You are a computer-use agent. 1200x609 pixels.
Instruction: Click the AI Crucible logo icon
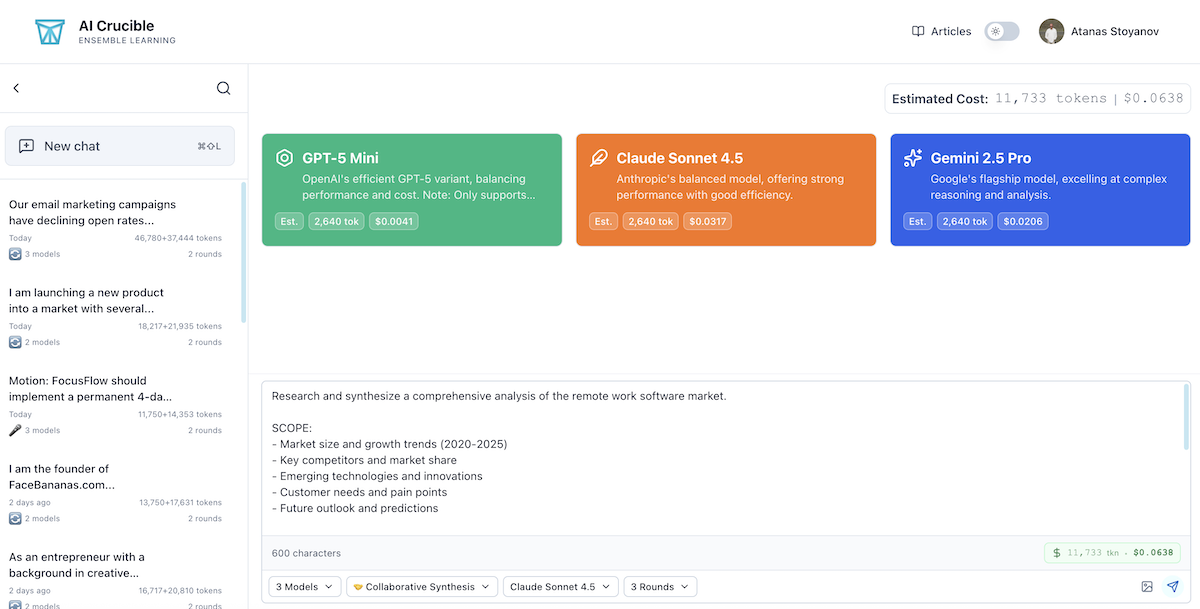click(x=49, y=32)
